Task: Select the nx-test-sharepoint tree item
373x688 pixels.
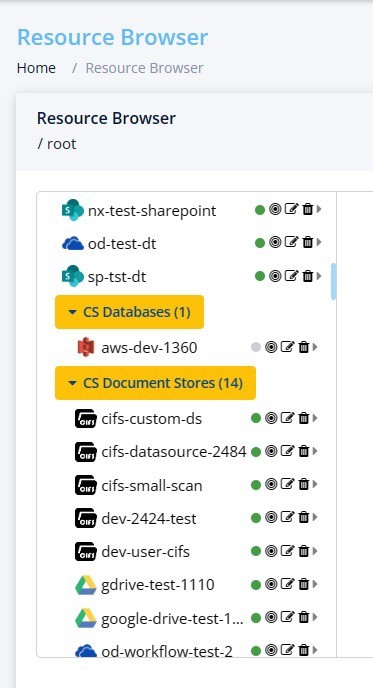Action: pyautogui.click(x=152, y=211)
